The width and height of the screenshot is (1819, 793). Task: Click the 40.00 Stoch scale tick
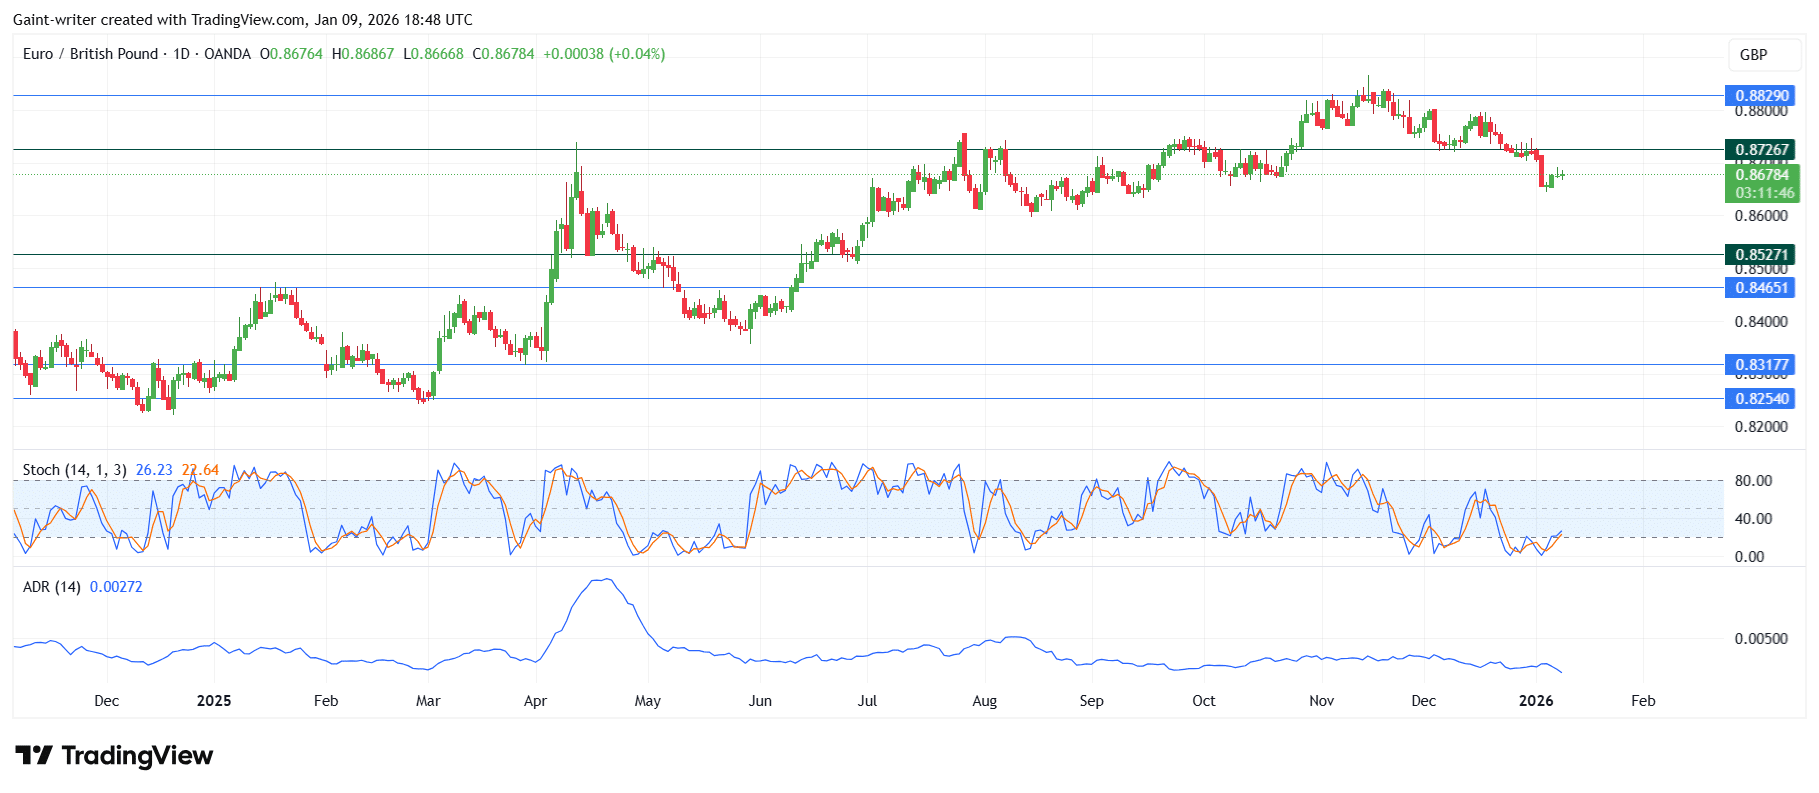pos(1753,519)
